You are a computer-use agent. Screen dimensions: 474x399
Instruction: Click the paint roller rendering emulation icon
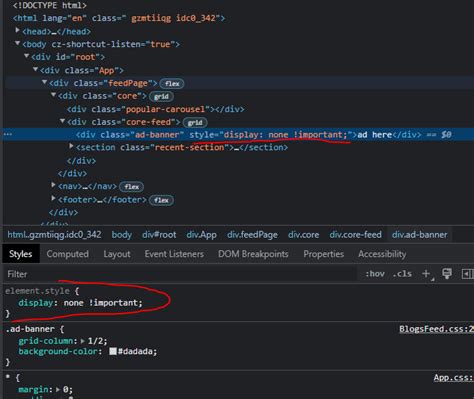click(447, 274)
